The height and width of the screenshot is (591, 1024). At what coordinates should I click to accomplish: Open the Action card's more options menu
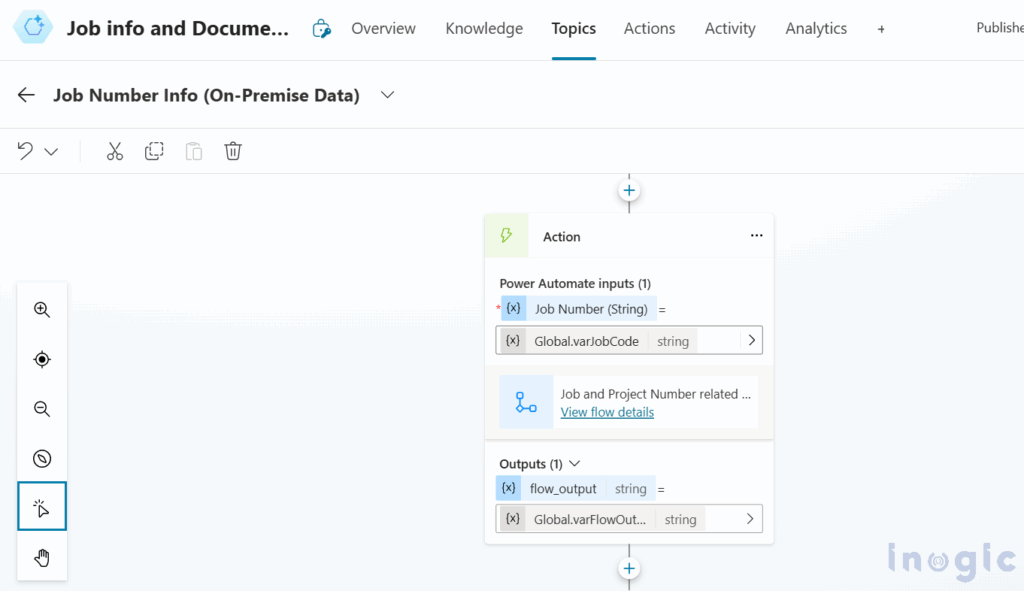click(x=756, y=235)
